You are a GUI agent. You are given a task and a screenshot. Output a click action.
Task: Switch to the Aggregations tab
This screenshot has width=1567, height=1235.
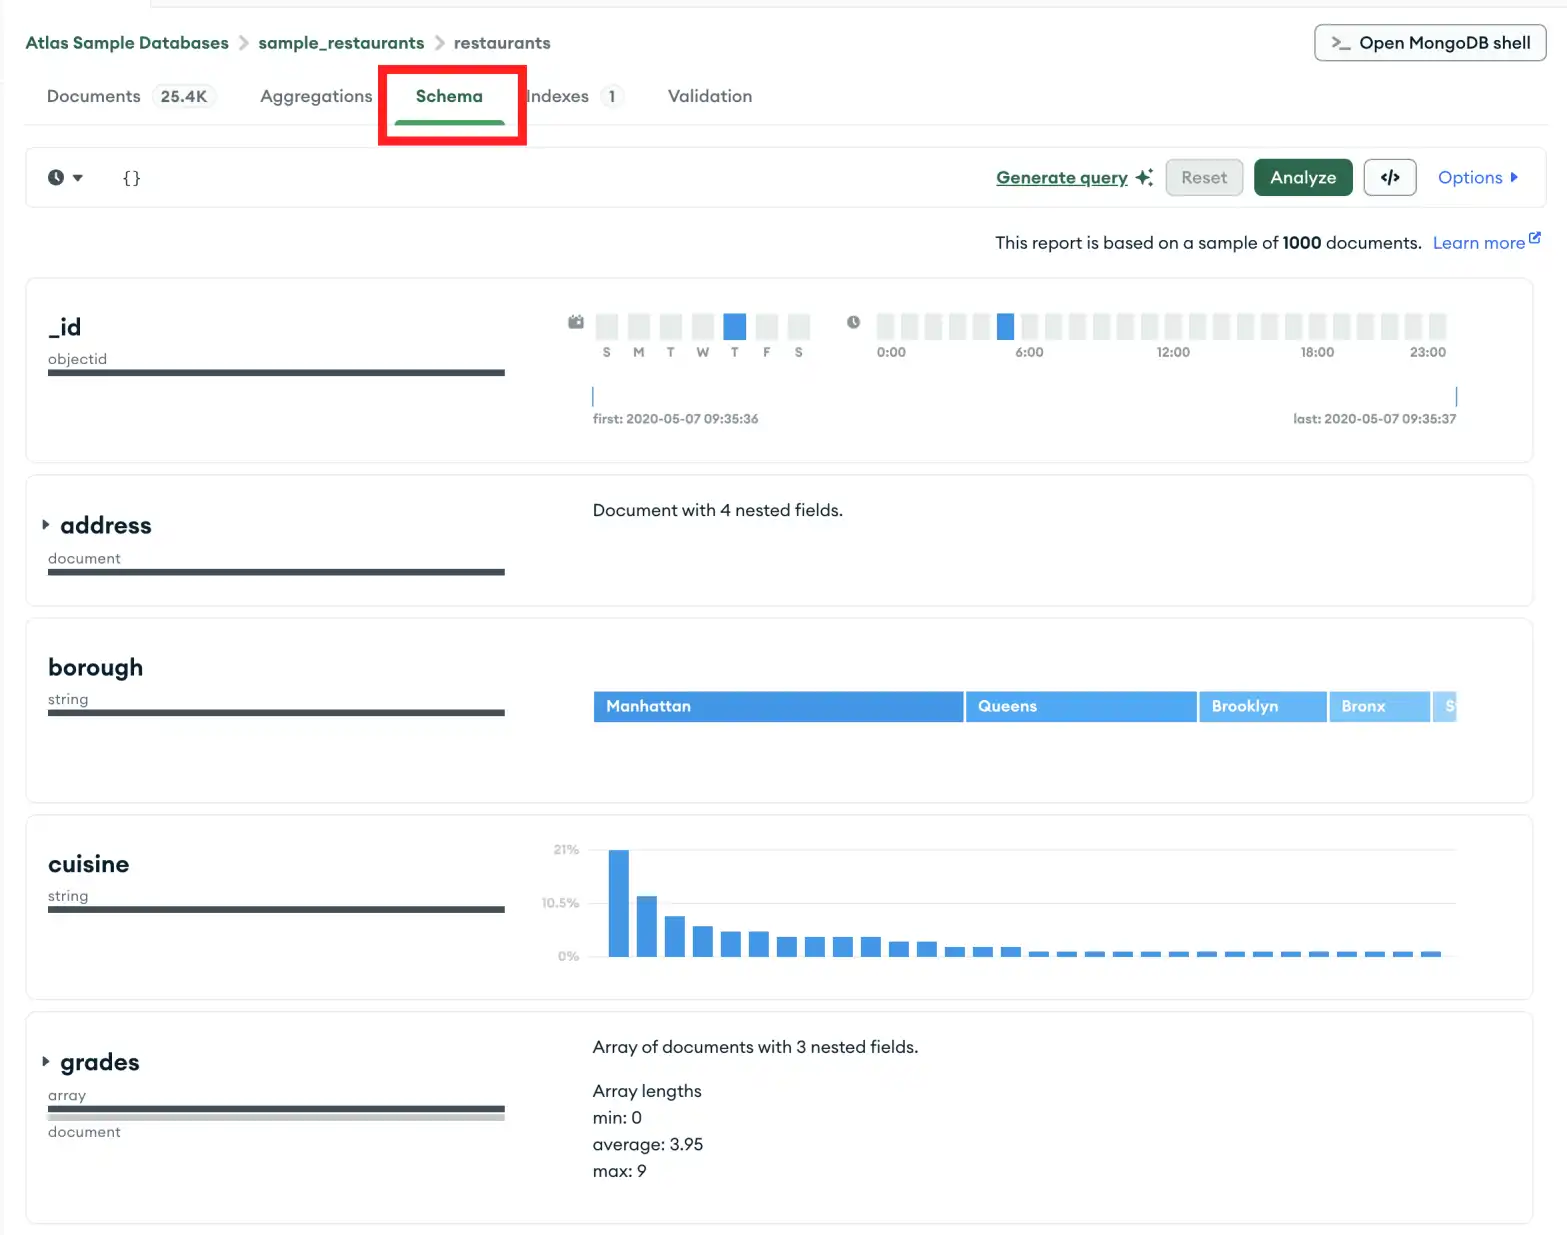(x=316, y=96)
